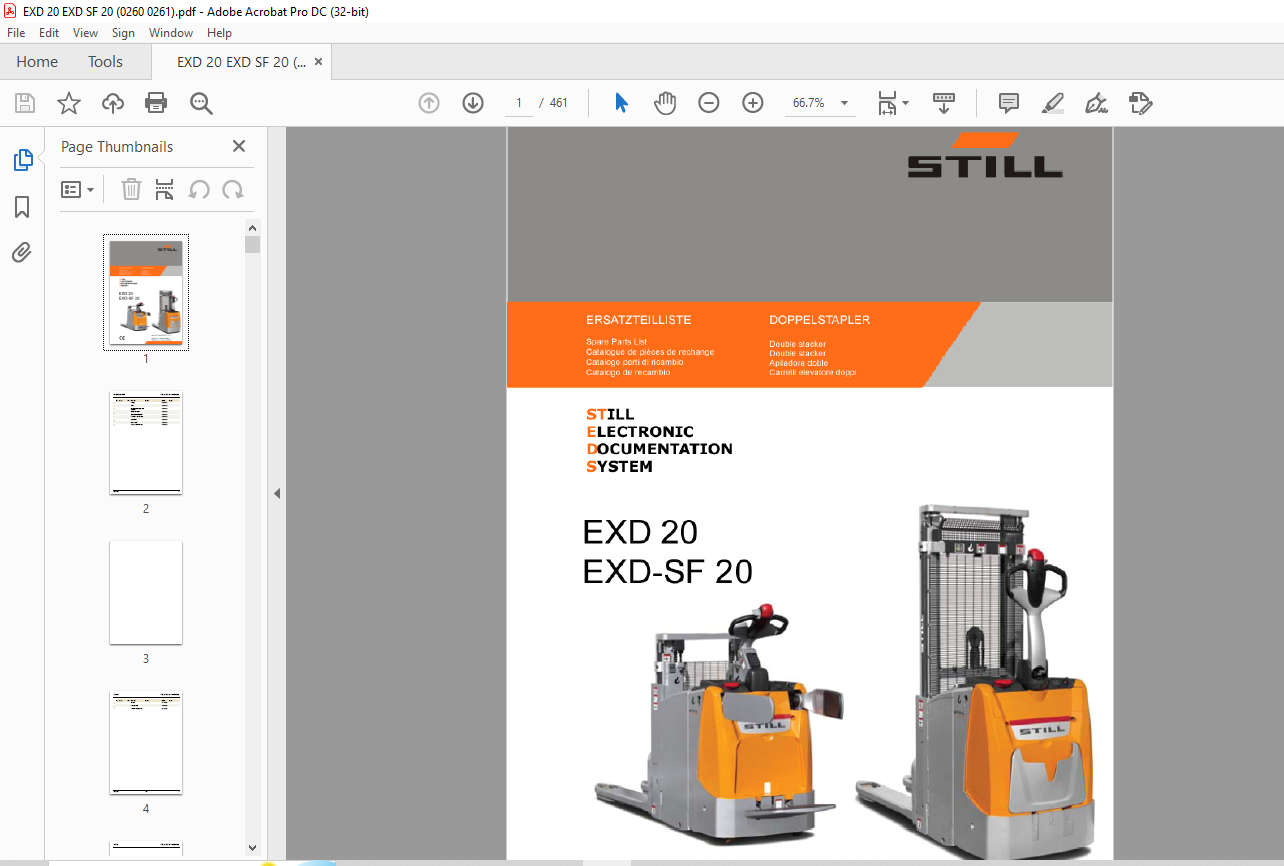This screenshot has height=866, width=1284.
Task: Select page 3 thumbnail
Action: (x=146, y=593)
